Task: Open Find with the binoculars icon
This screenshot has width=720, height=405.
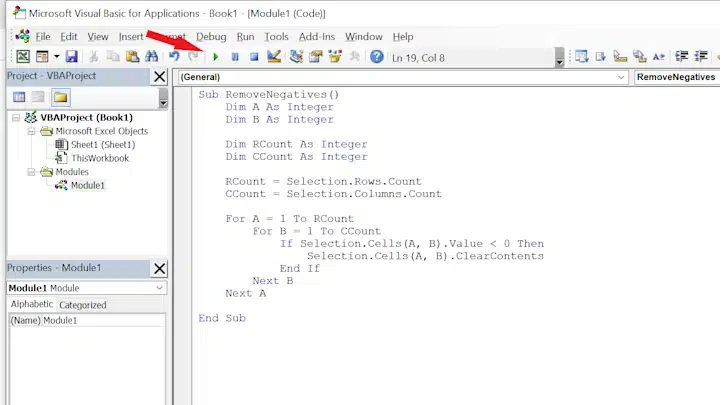Action: 152,56
